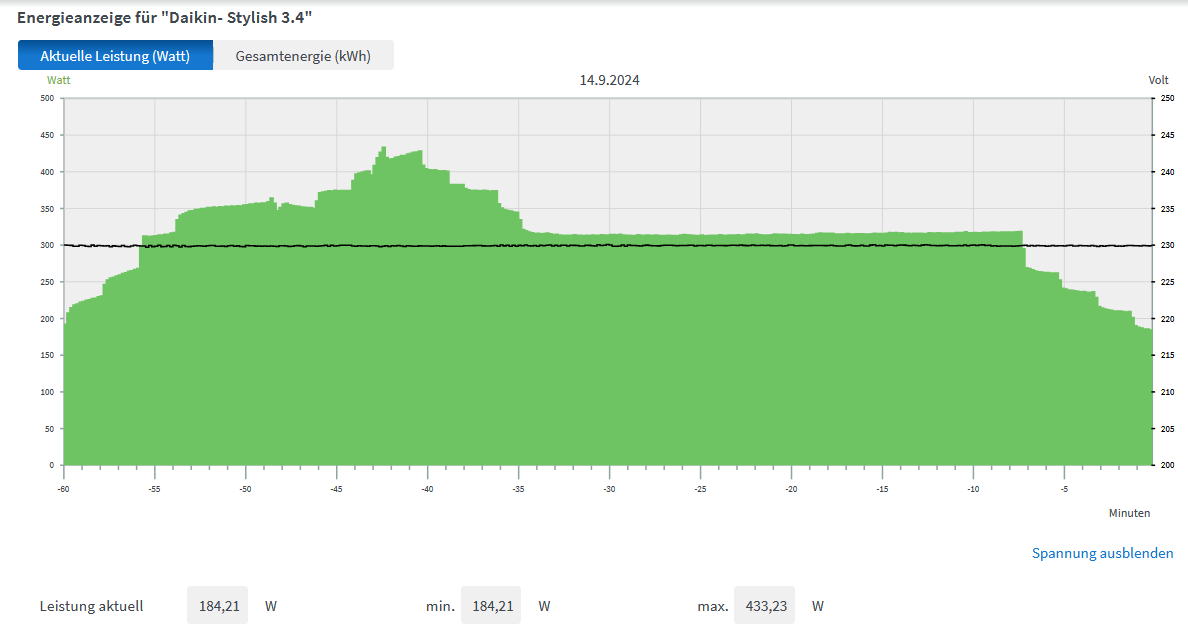This screenshot has height=625, width=1188.
Task: Click the 200 mark on the Volt axis
Action: pos(1166,466)
